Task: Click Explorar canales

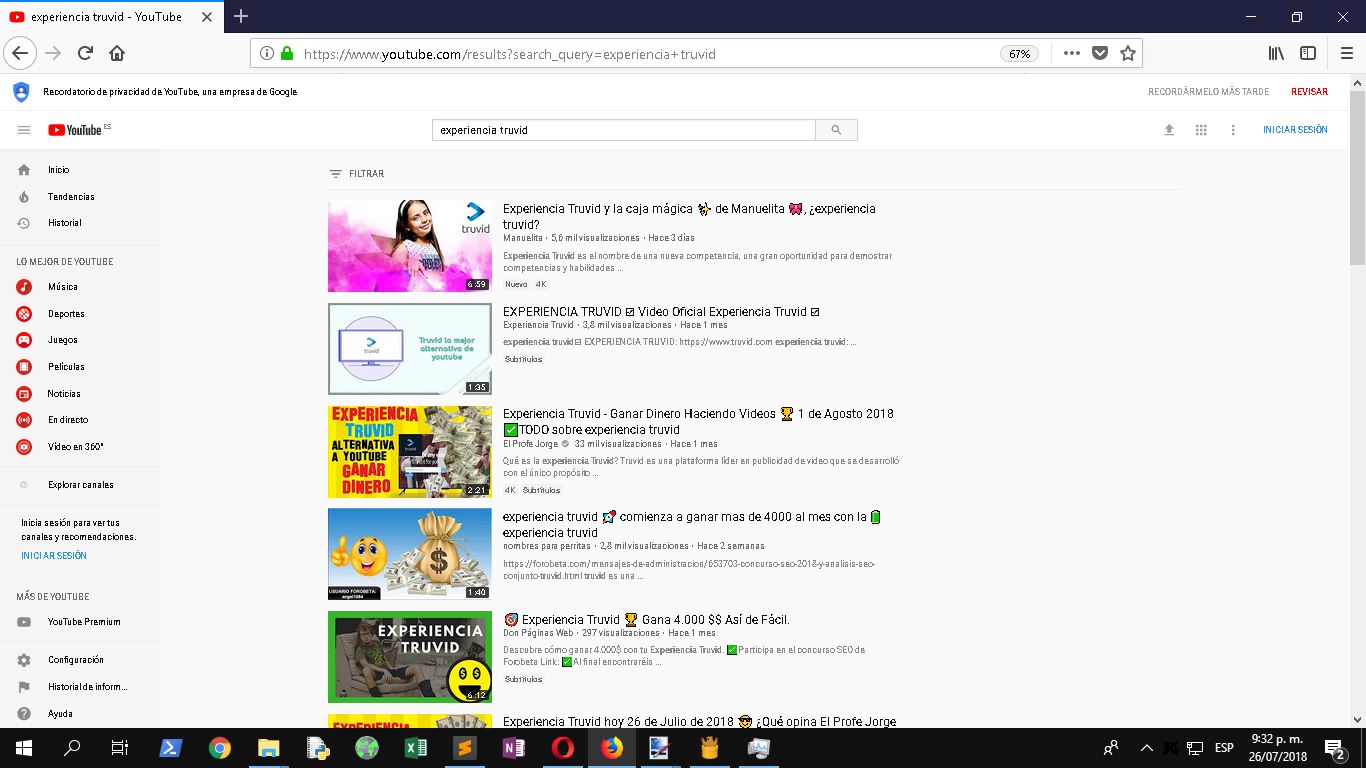Action: [80, 485]
